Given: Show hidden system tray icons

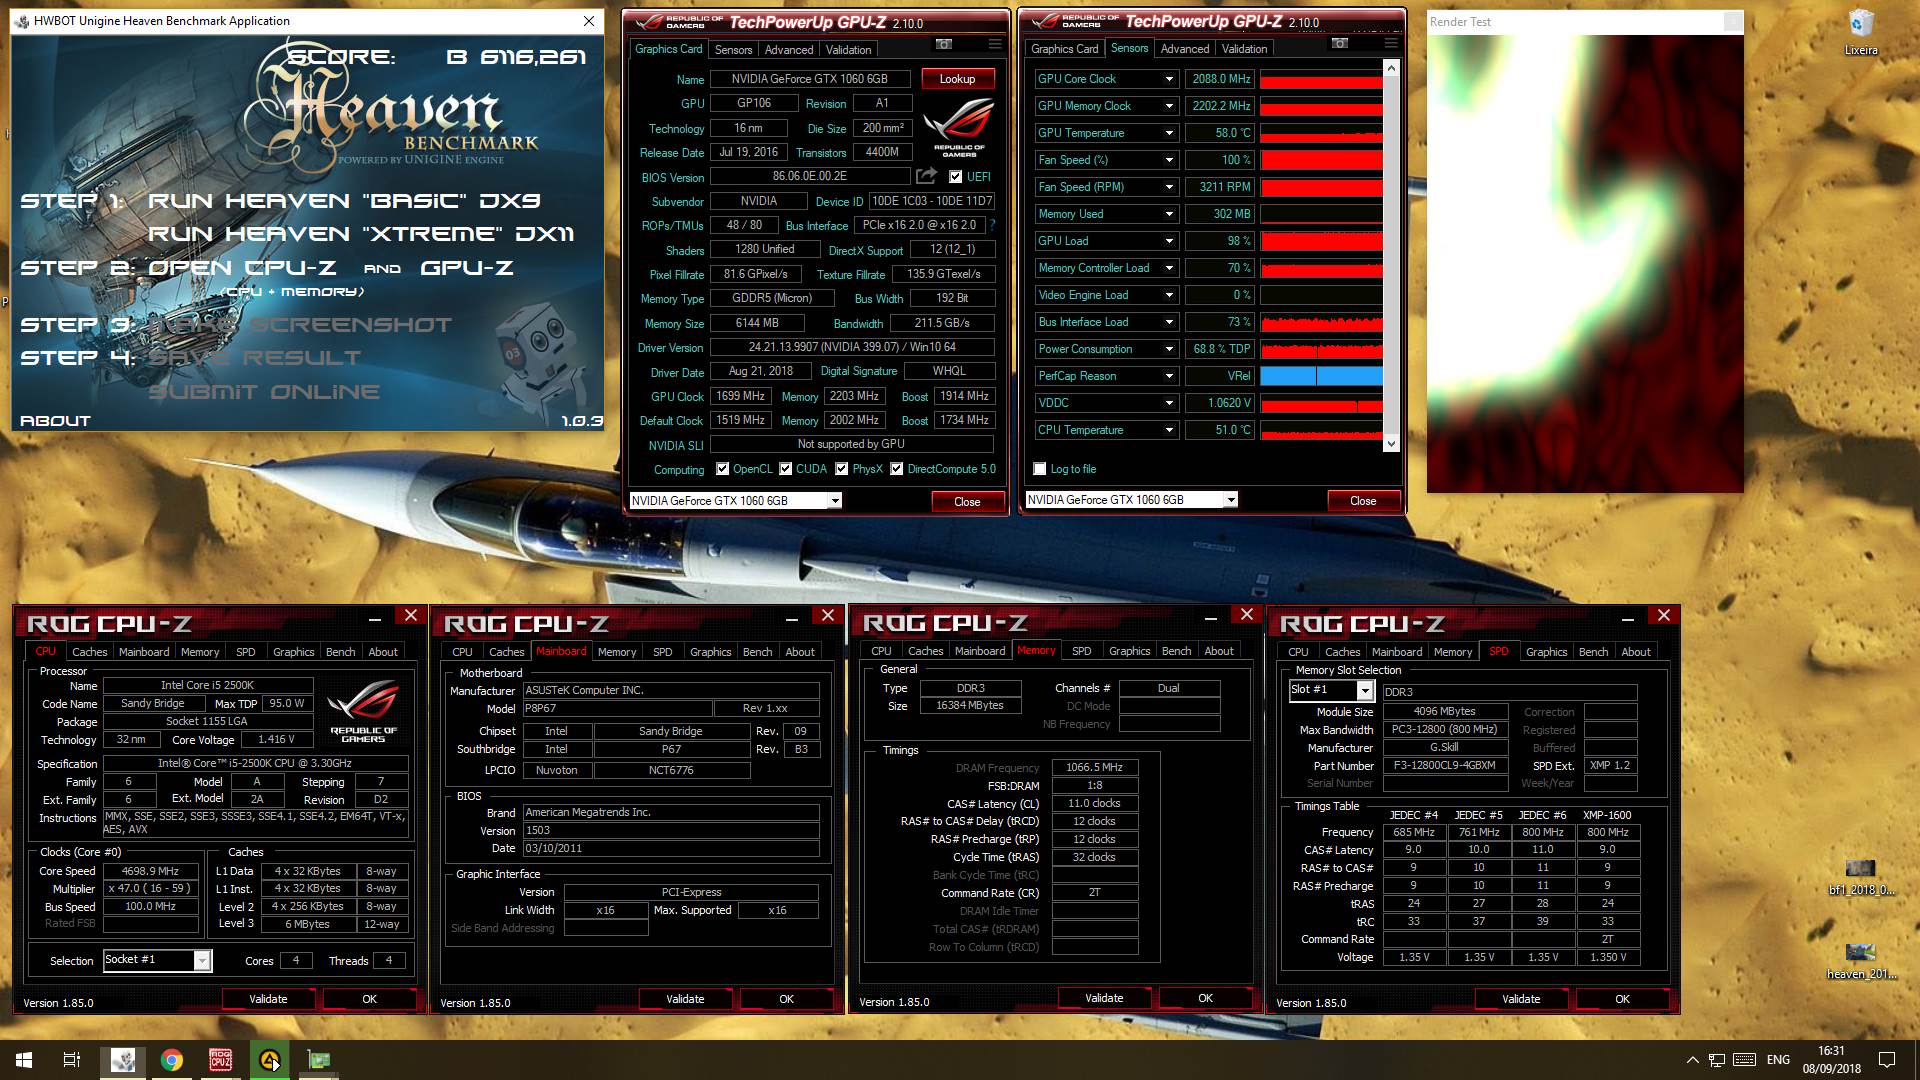Looking at the screenshot, I should tap(1692, 1060).
